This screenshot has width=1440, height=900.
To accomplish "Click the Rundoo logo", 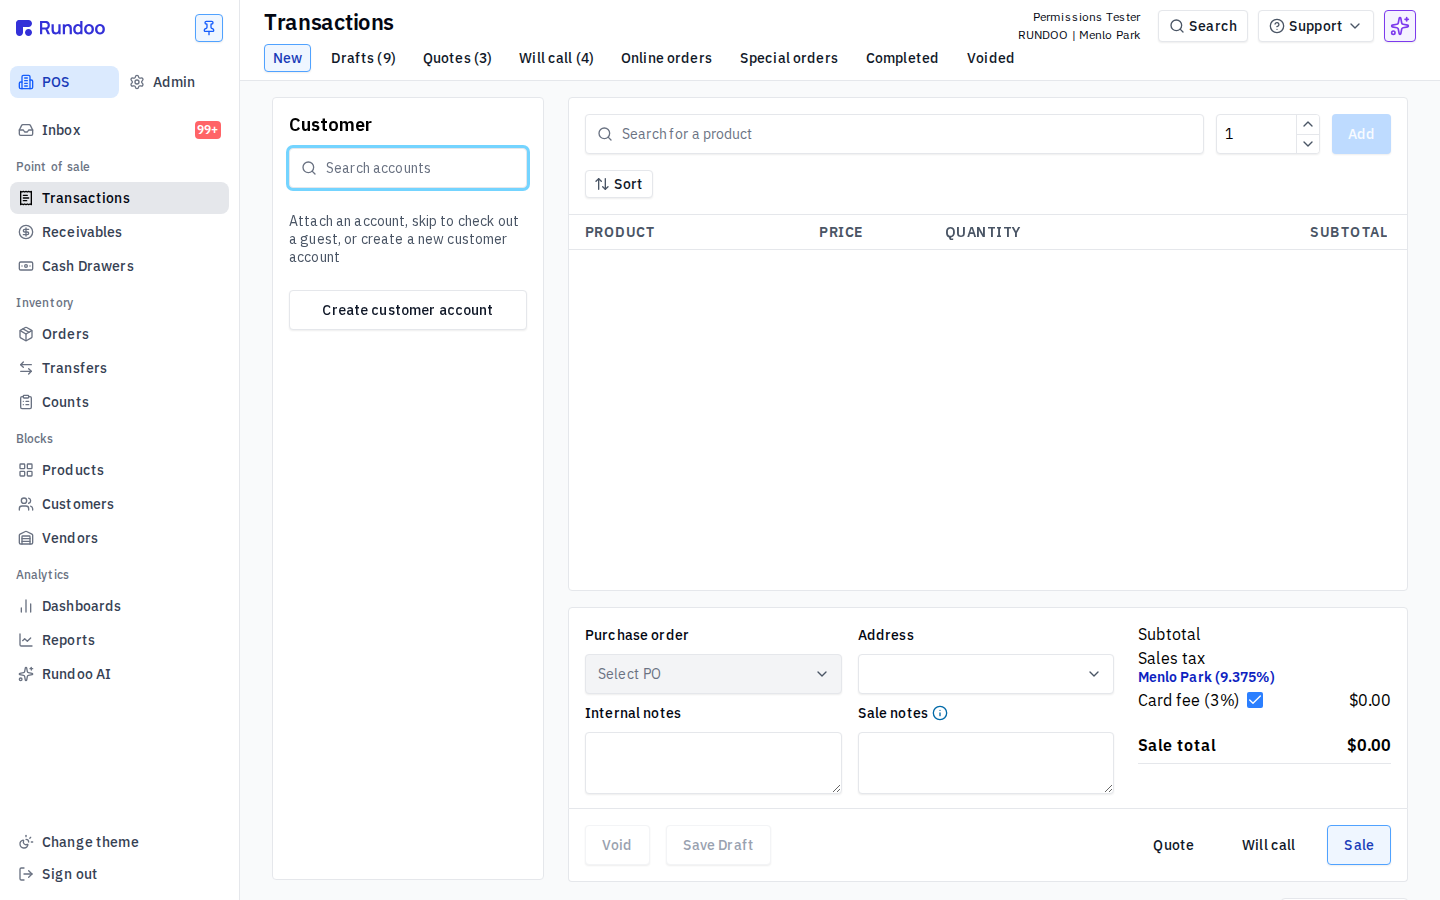I will click(60, 28).
